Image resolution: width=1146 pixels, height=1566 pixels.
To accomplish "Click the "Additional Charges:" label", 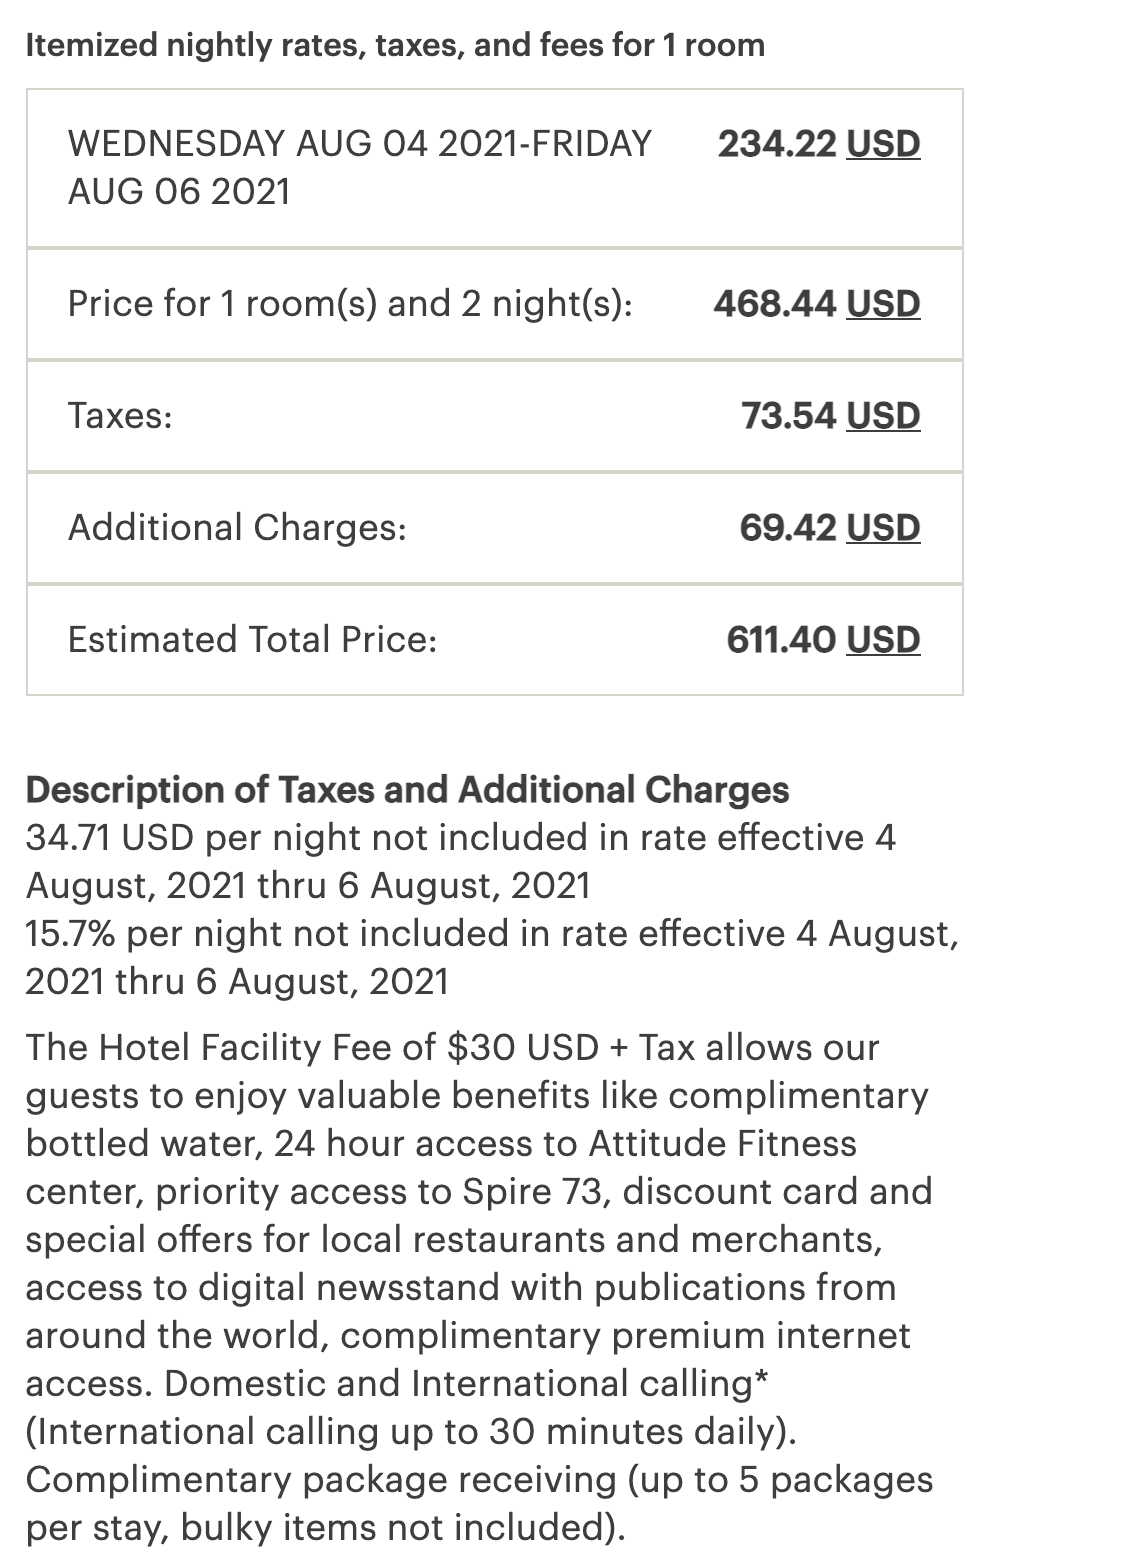I will [237, 528].
